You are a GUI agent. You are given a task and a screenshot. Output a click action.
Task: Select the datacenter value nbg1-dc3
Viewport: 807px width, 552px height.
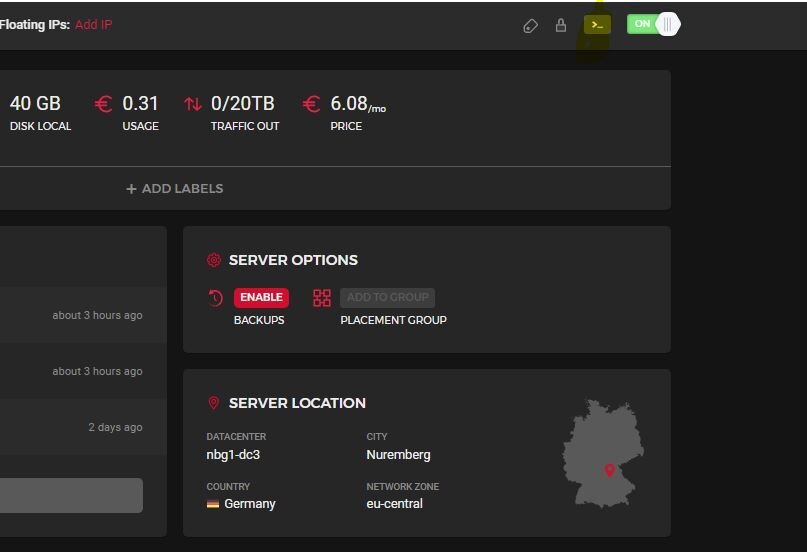(x=233, y=455)
